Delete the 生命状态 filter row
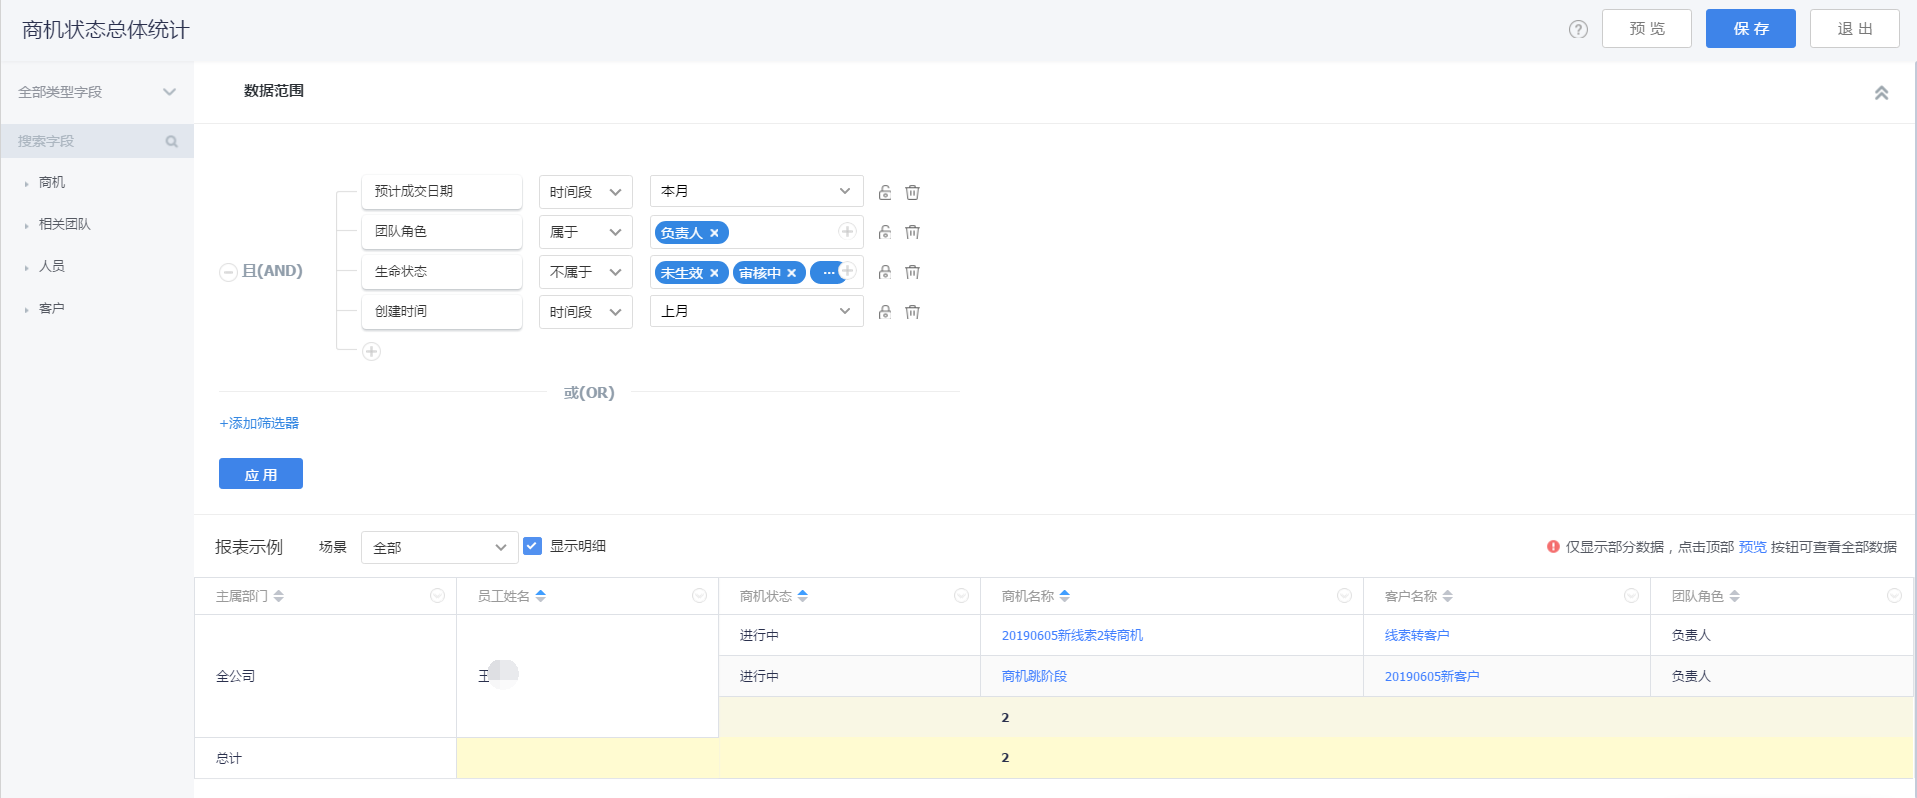Screen dimensions: 1917x798 coord(912,272)
